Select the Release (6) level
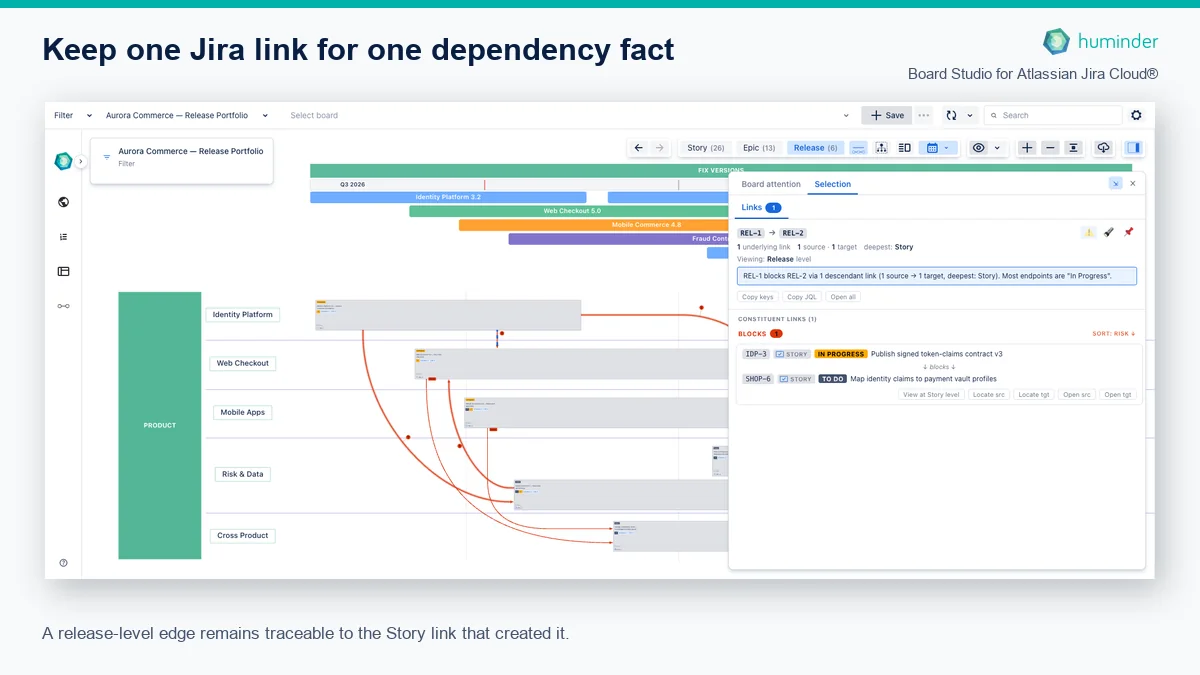 click(x=816, y=148)
